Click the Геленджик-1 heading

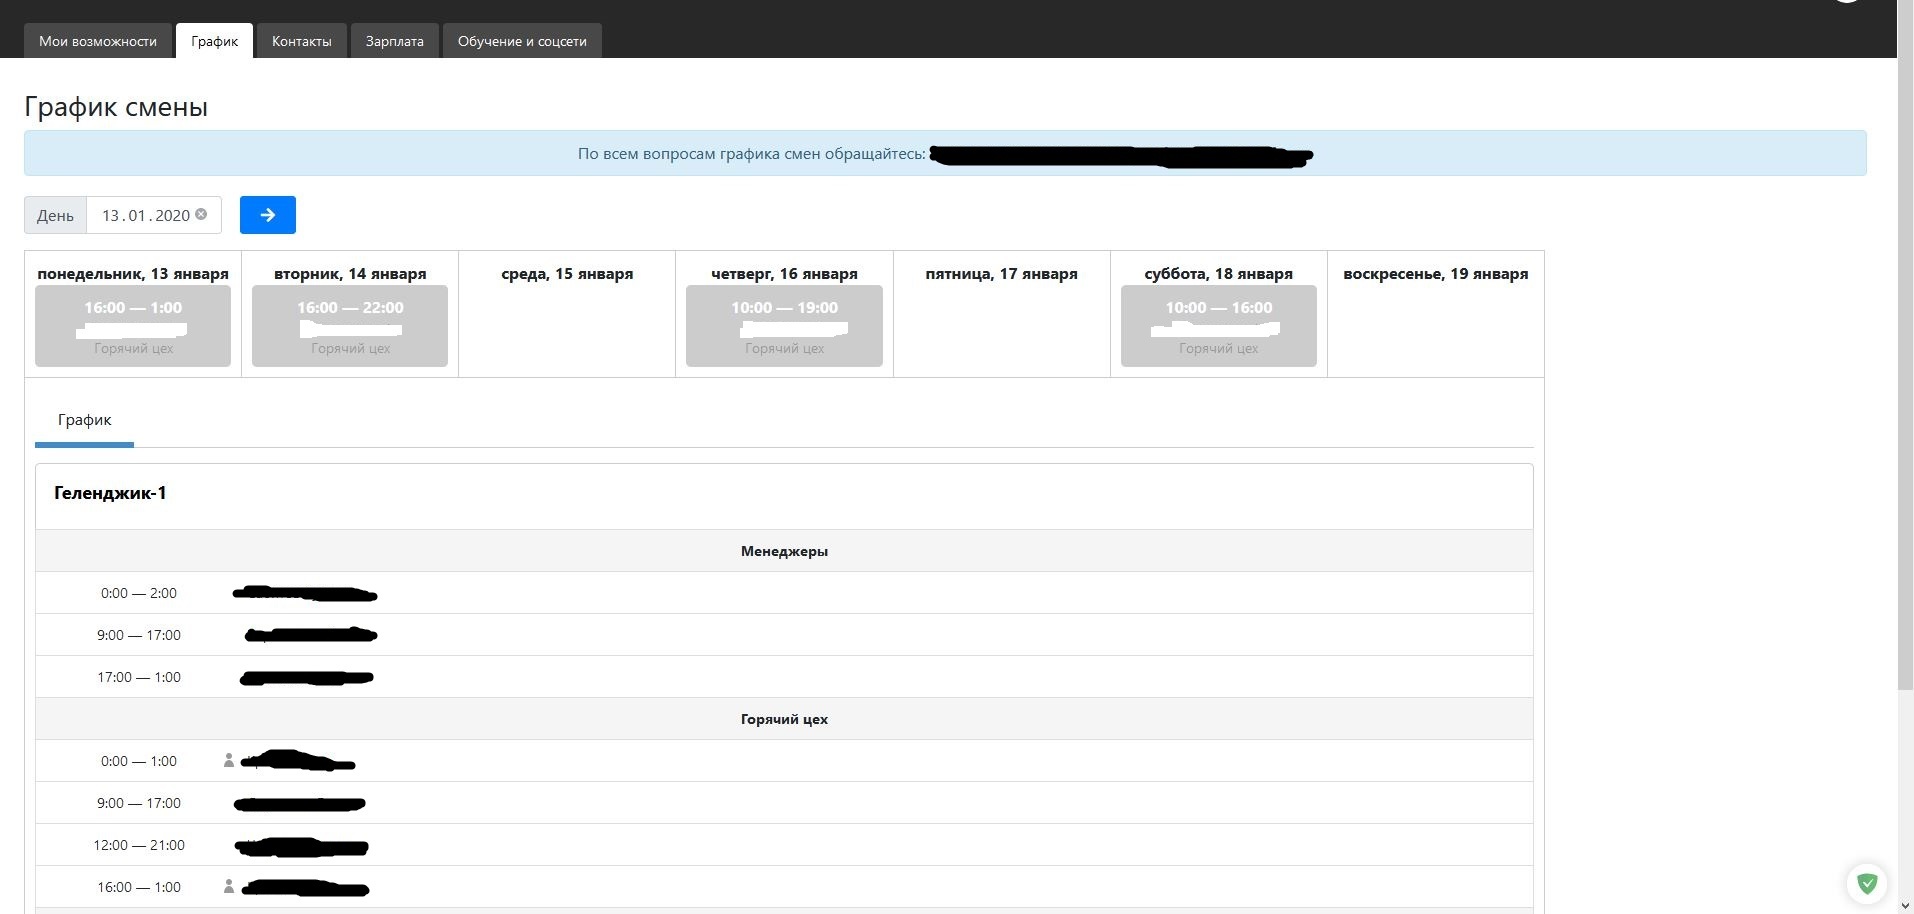click(110, 493)
